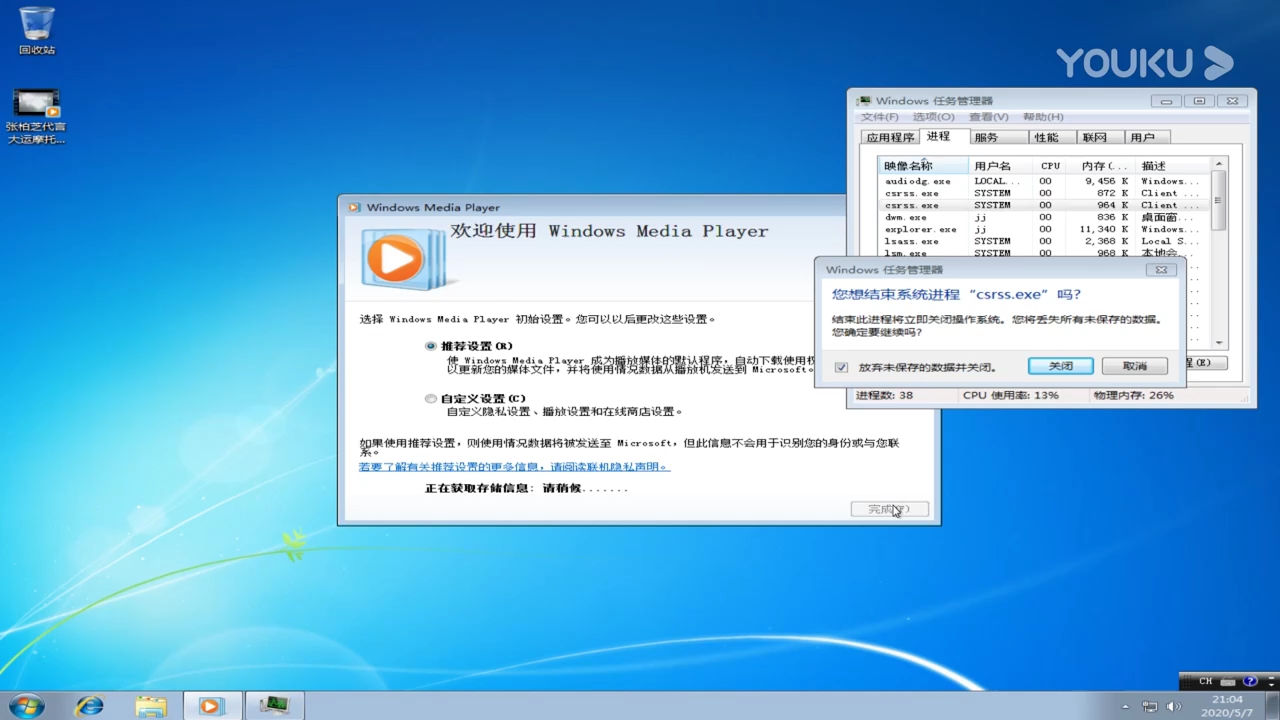This screenshot has height=720, width=1280.
Task: Open Windows Explorer folder taskbar icon
Action: point(151,705)
